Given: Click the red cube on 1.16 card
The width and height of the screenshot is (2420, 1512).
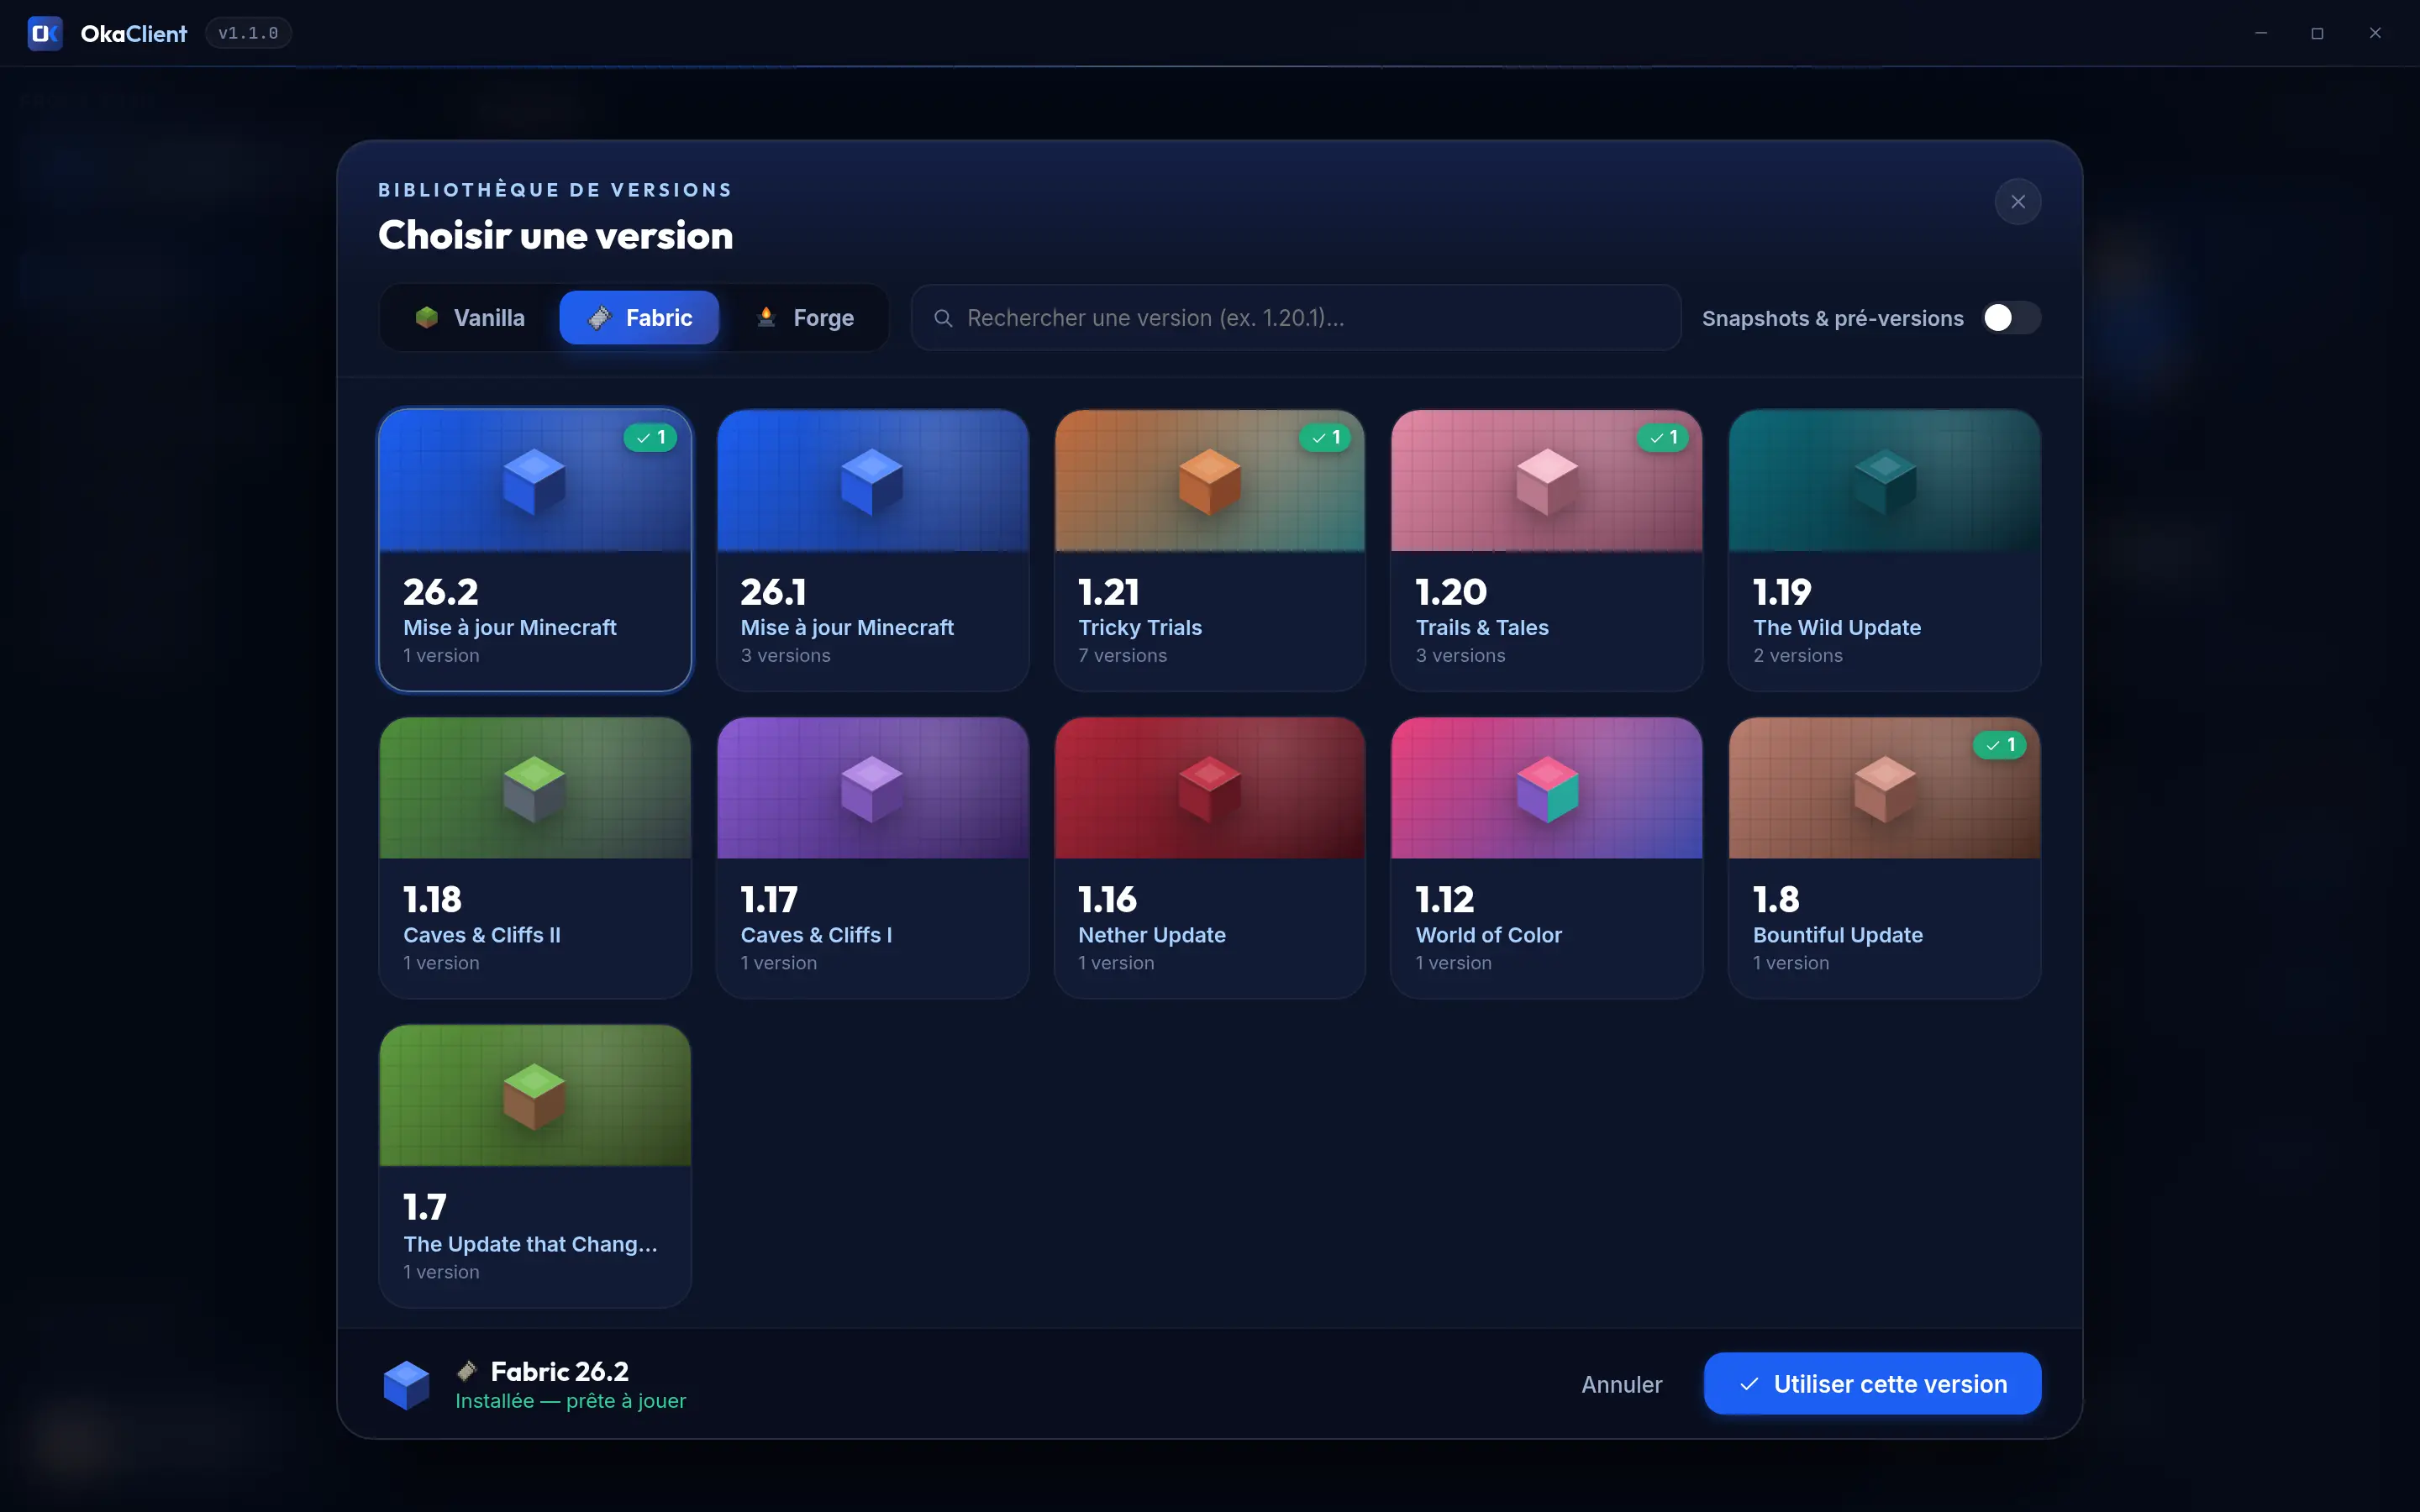Looking at the screenshot, I should (1209, 789).
